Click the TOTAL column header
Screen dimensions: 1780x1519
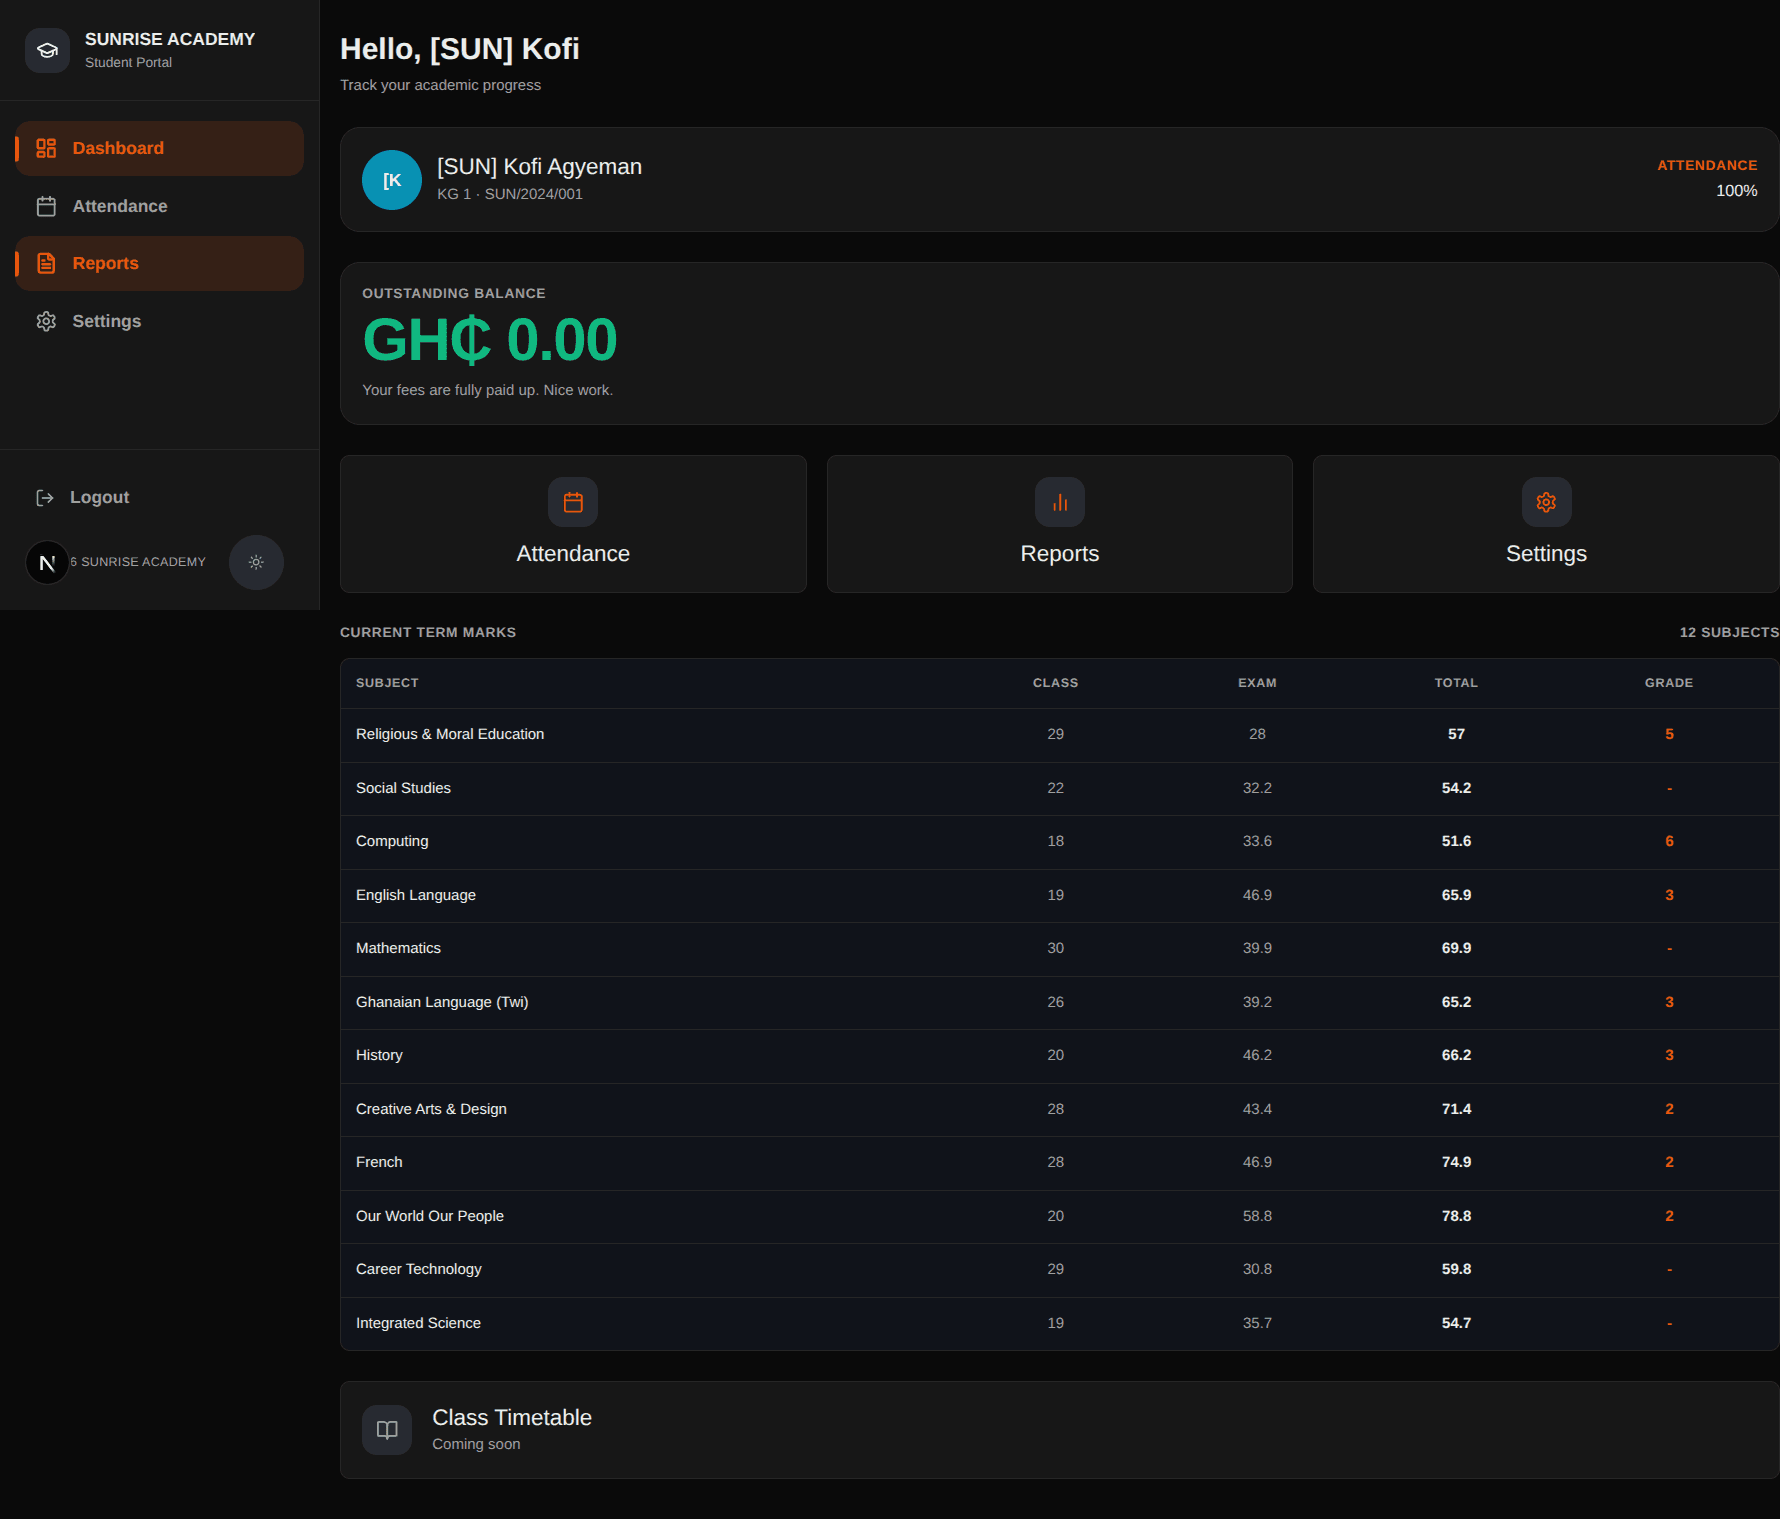(1456, 683)
